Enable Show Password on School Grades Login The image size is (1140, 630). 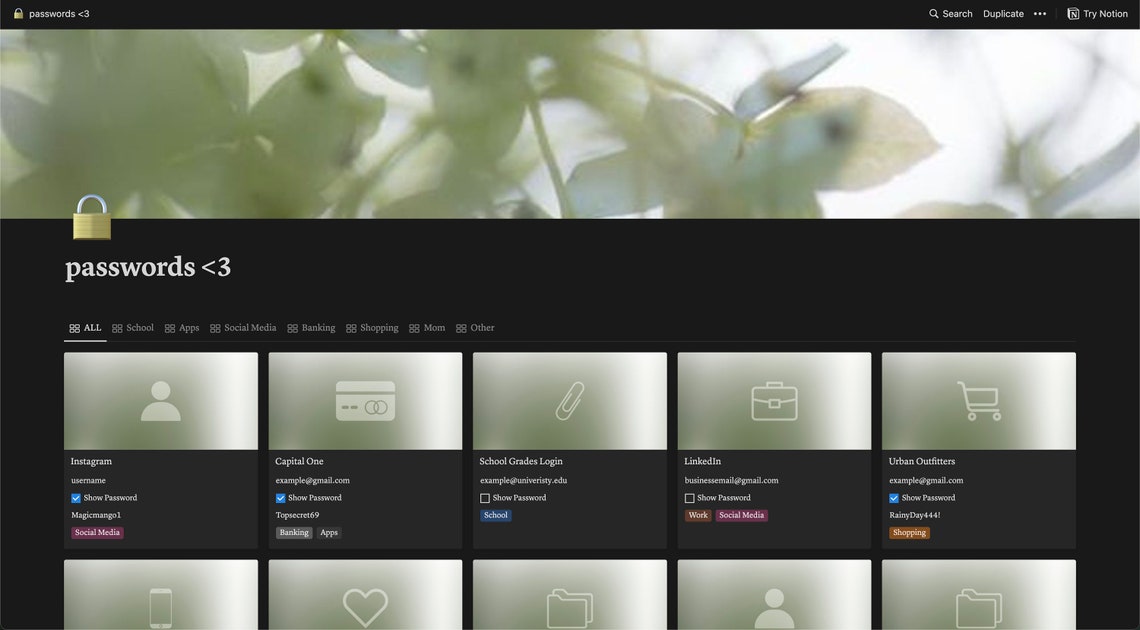(x=483, y=496)
